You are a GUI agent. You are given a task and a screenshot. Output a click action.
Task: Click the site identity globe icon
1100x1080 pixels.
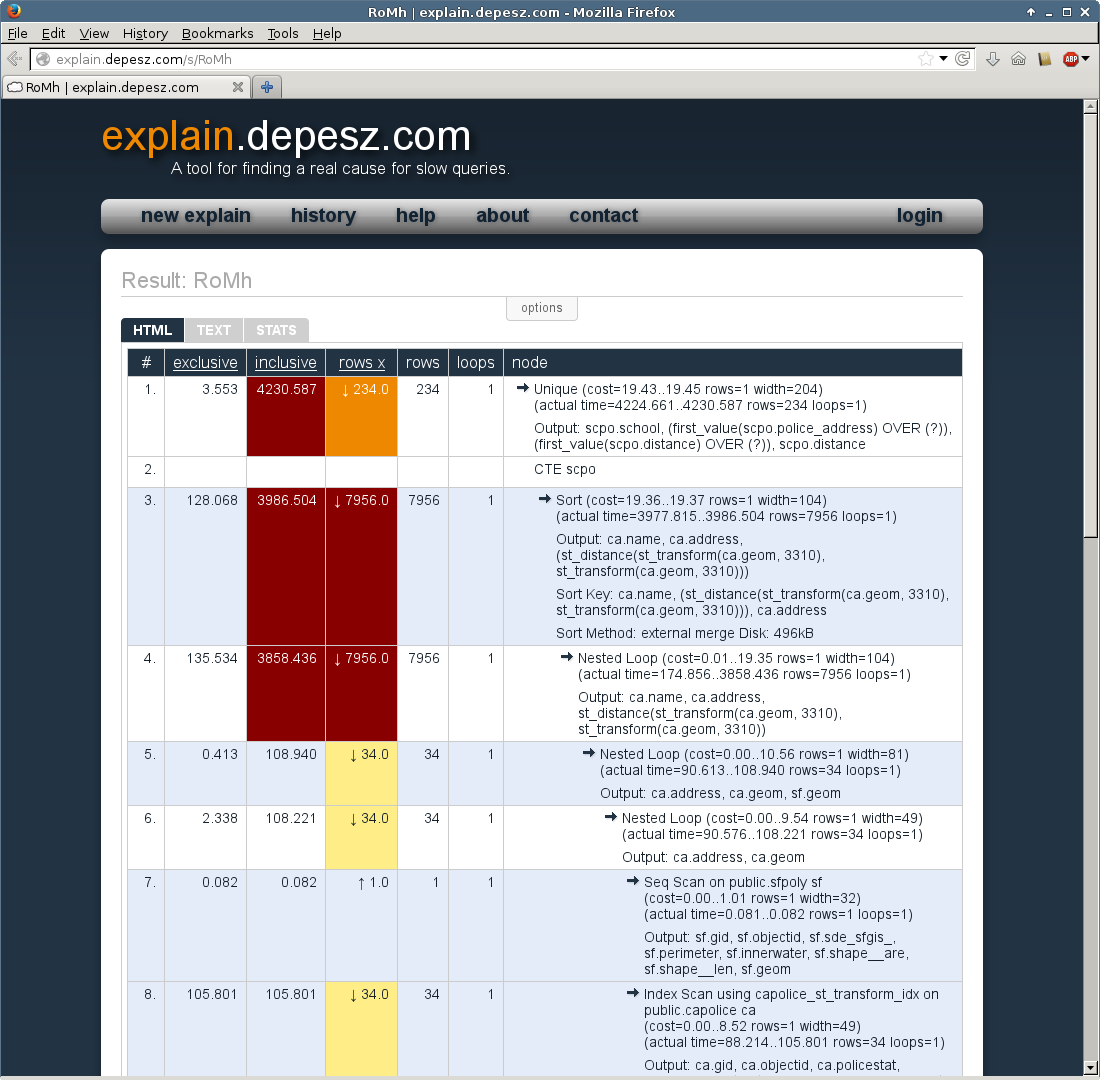[x=43, y=60]
